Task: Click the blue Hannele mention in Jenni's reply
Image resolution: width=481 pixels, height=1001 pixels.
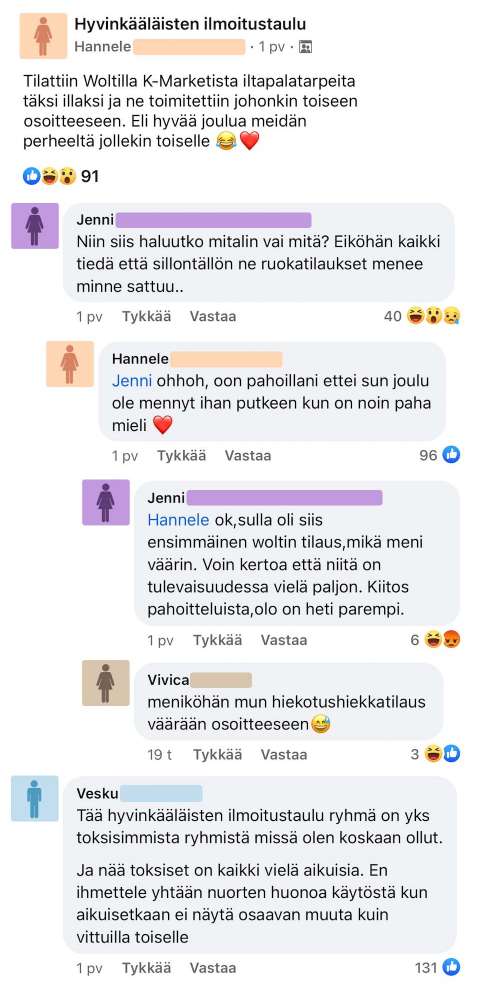Action: (x=178, y=520)
